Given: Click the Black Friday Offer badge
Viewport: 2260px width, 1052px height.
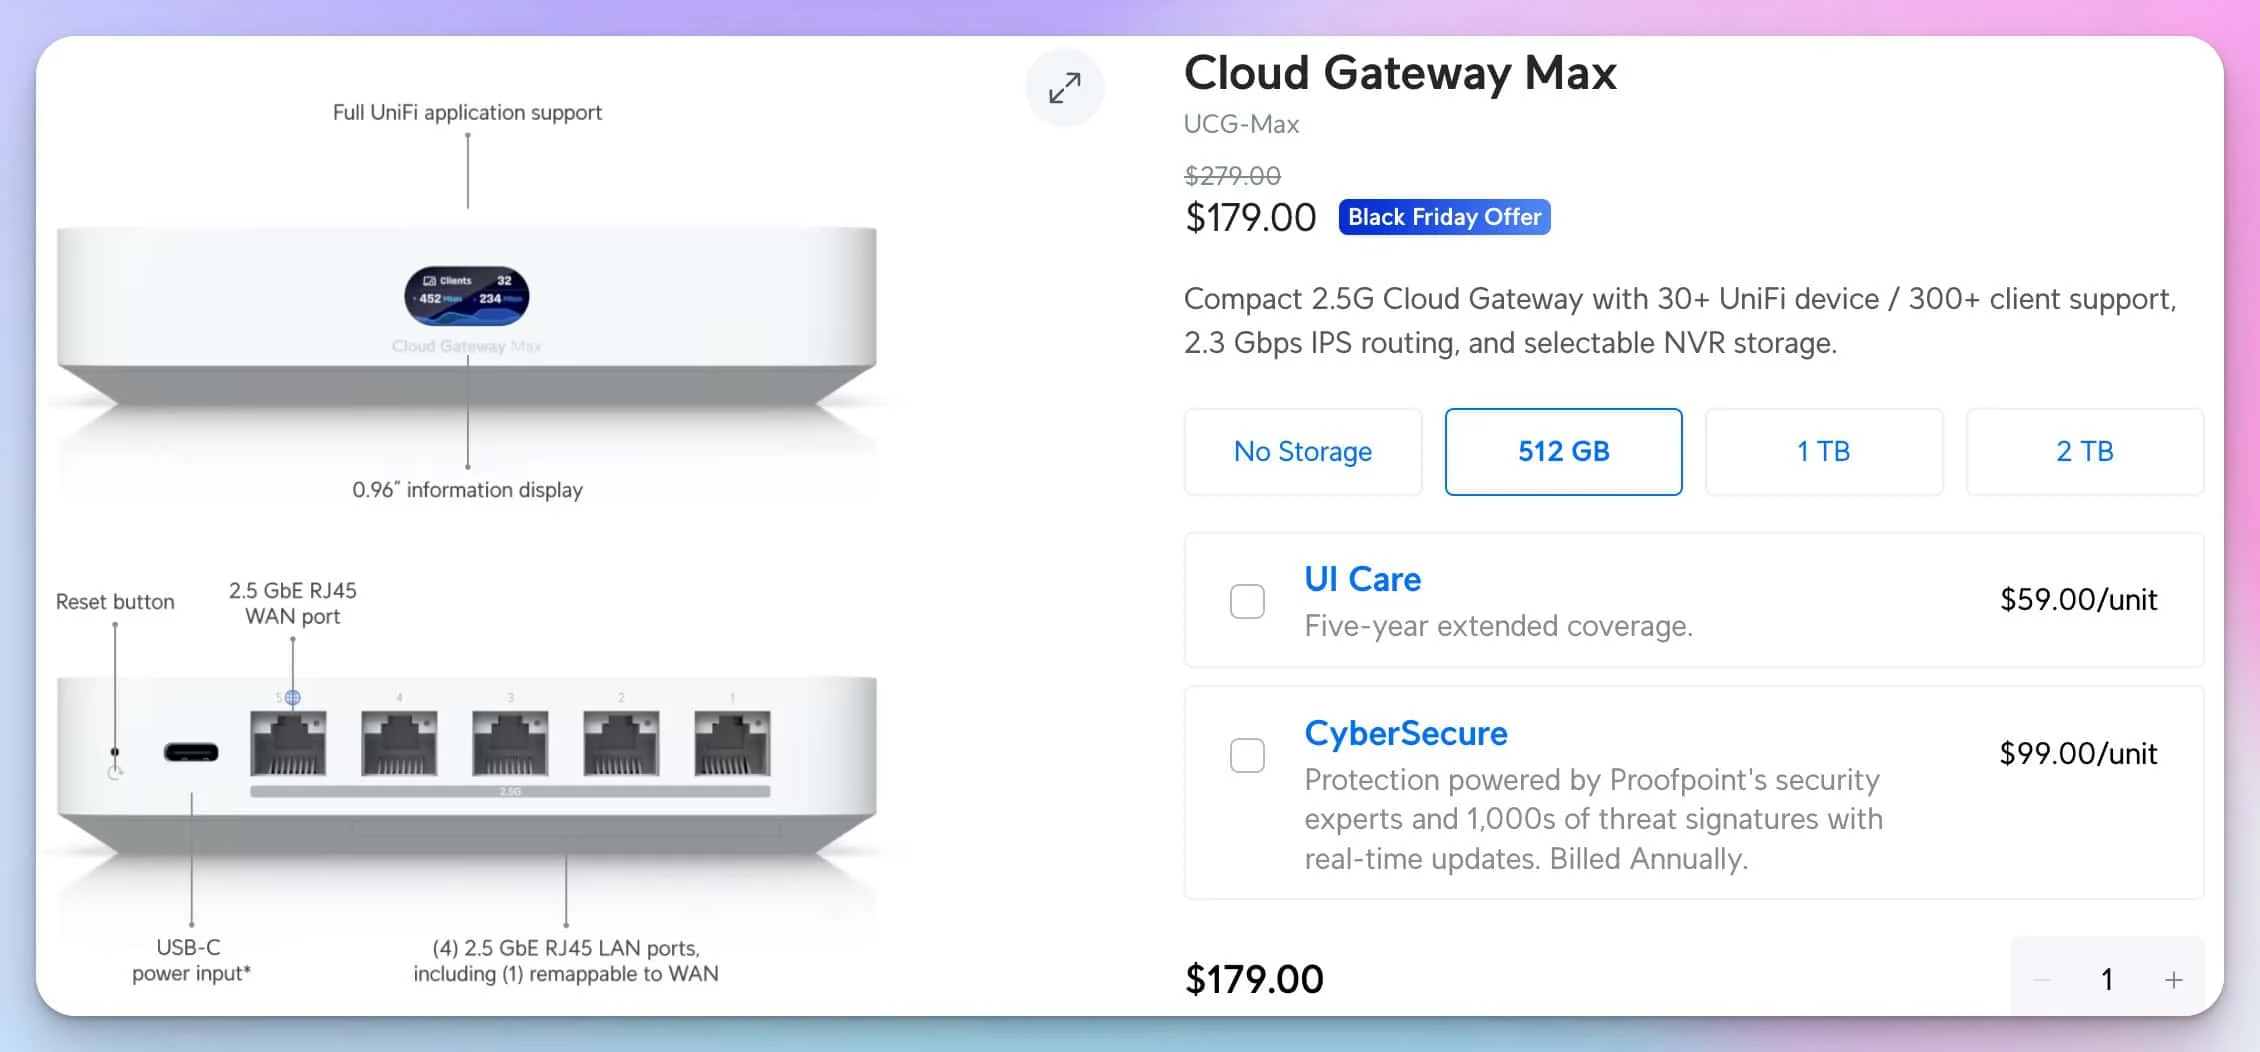Looking at the screenshot, I should coord(1443,216).
